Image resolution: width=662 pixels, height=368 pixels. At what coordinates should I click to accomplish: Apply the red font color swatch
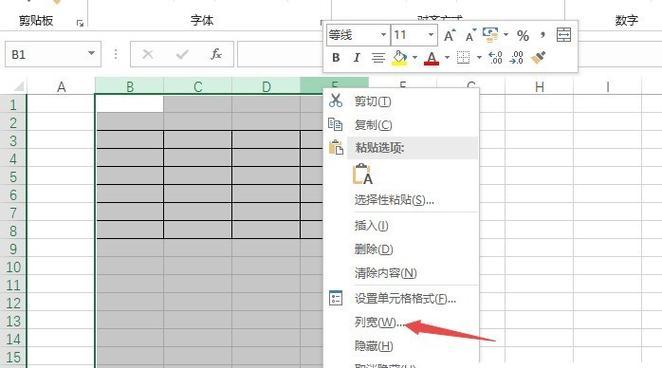pyautogui.click(x=431, y=58)
